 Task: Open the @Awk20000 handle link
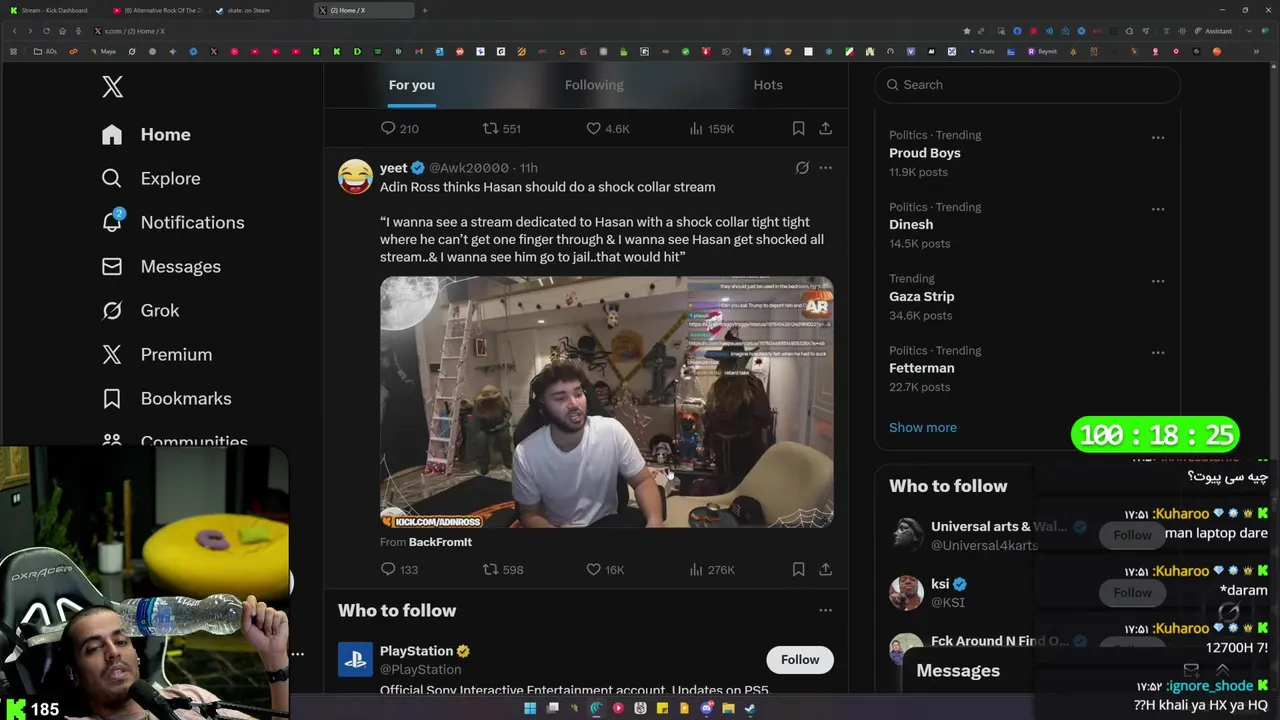(469, 168)
